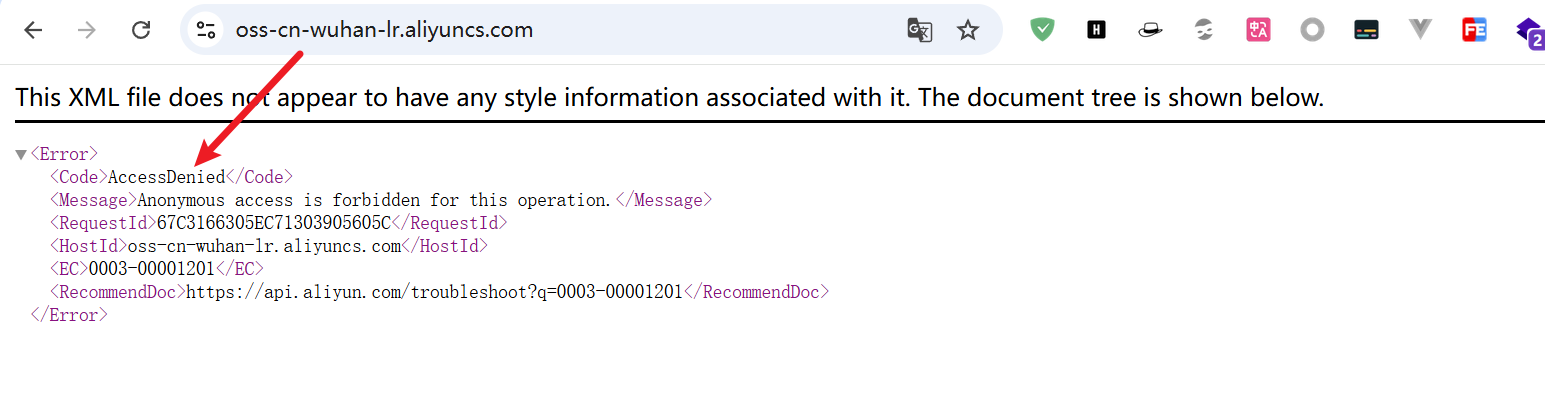Click the Vue devtools extension icon

1420,30
